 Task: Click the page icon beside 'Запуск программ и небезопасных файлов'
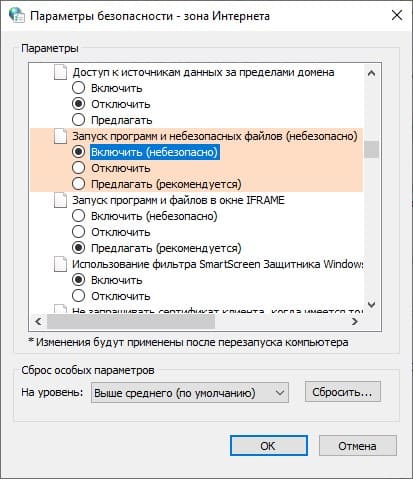[60, 136]
